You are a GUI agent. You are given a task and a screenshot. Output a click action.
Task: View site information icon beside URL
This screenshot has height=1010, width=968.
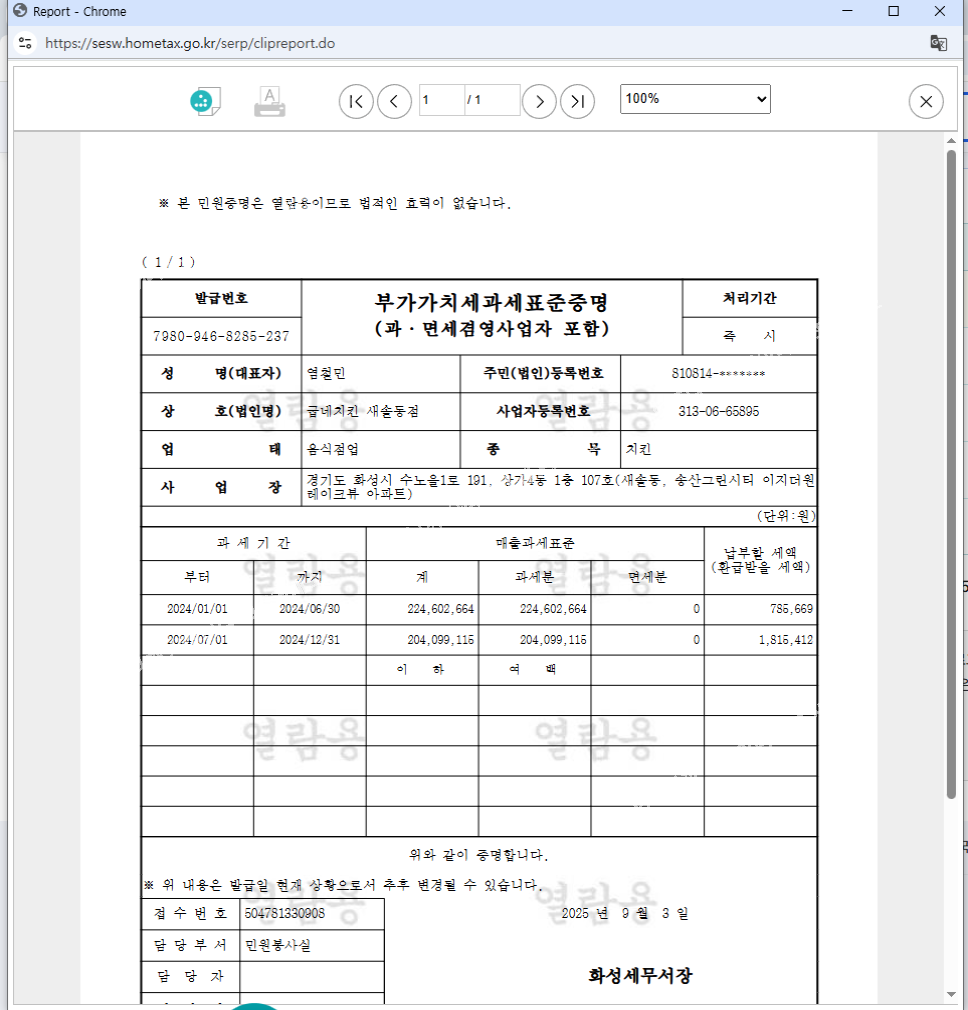coord(25,43)
